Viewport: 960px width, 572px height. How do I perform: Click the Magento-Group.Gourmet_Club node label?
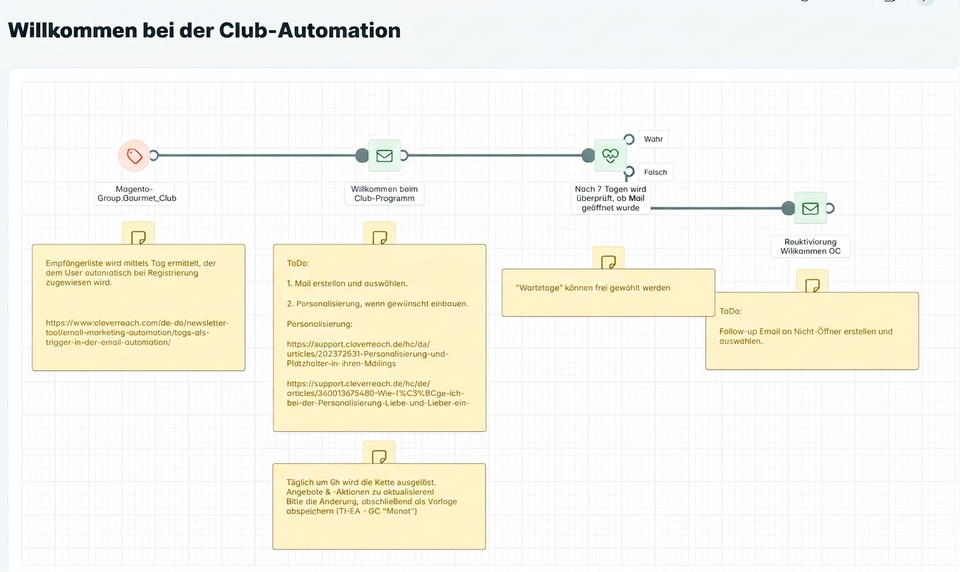click(x=137, y=194)
